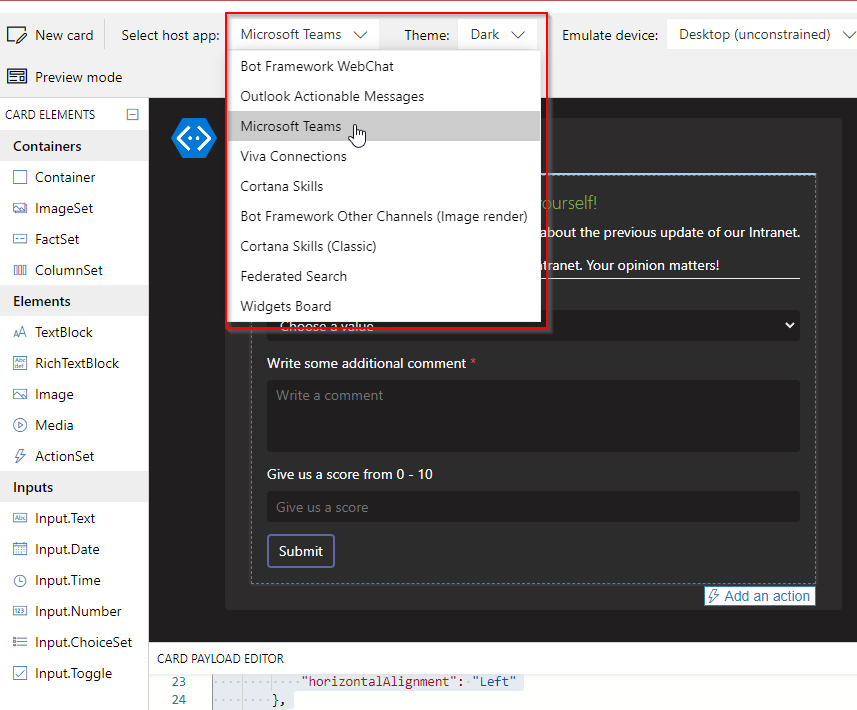Select the Input.Number element icon
The width and height of the screenshot is (857, 710).
pyautogui.click(x=20, y=611)
